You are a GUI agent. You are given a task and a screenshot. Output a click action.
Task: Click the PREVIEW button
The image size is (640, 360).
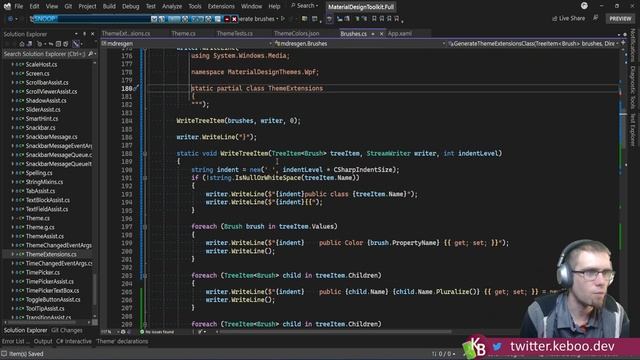tap(620, 19)
